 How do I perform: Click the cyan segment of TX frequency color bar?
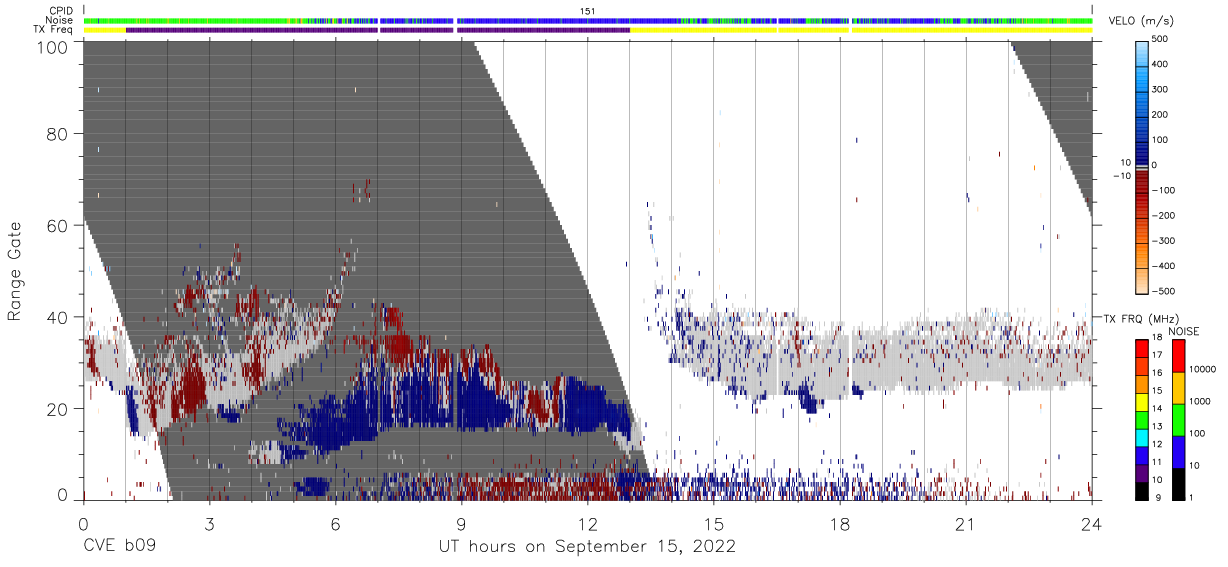pyautogui.click(x=1143, y=436)
